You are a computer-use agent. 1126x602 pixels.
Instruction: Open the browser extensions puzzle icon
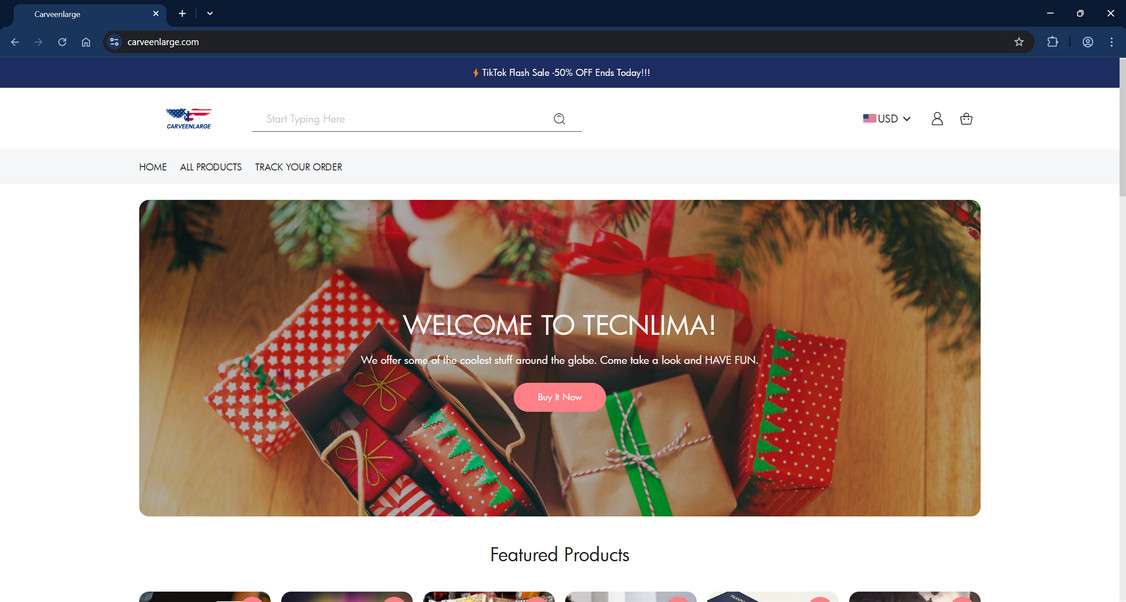pos(1053,42)
